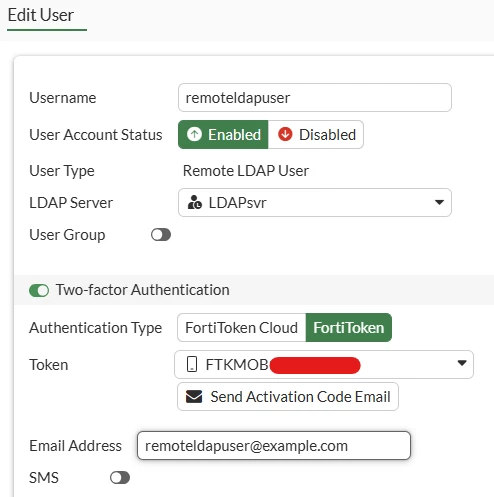
Task: Click the Username input field
Action: 315,98
